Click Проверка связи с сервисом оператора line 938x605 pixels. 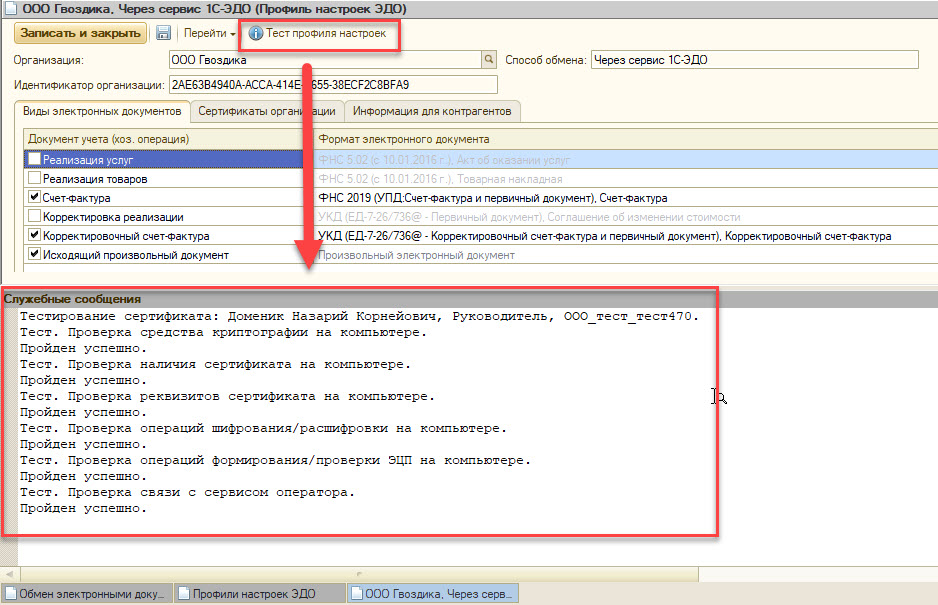(x=187, y=492)
